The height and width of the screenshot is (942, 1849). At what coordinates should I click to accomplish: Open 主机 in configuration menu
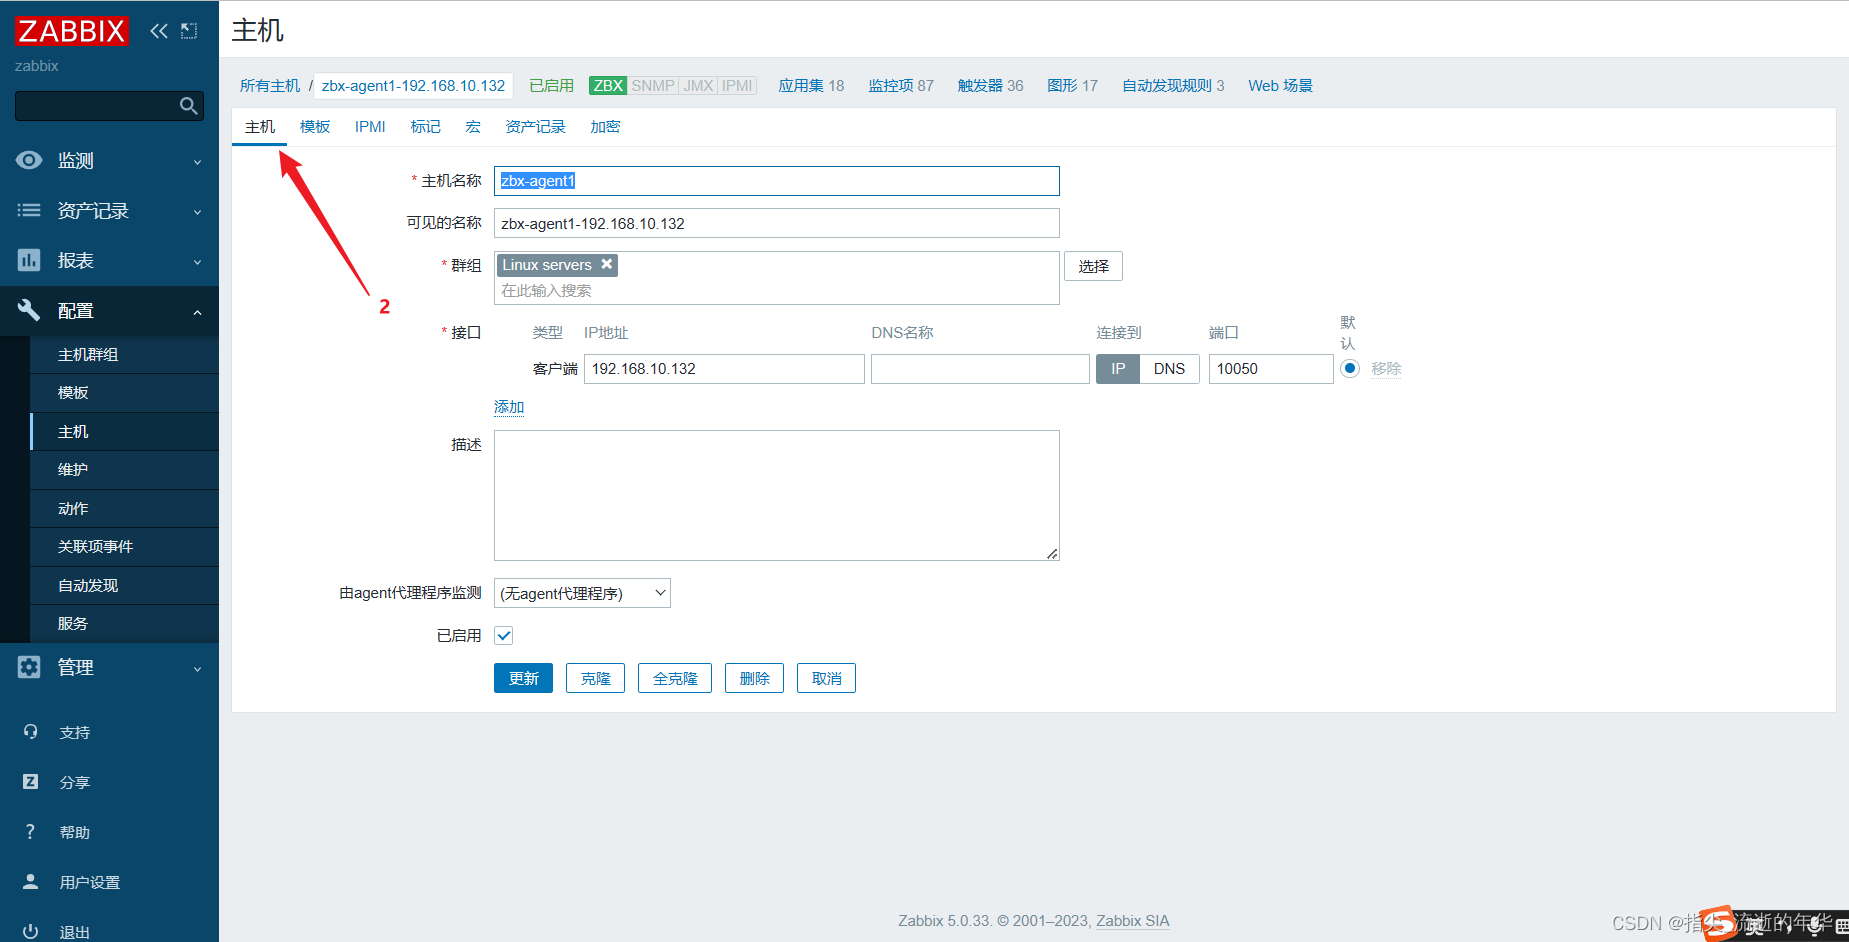pyautogui.click(x=124, y=432)
